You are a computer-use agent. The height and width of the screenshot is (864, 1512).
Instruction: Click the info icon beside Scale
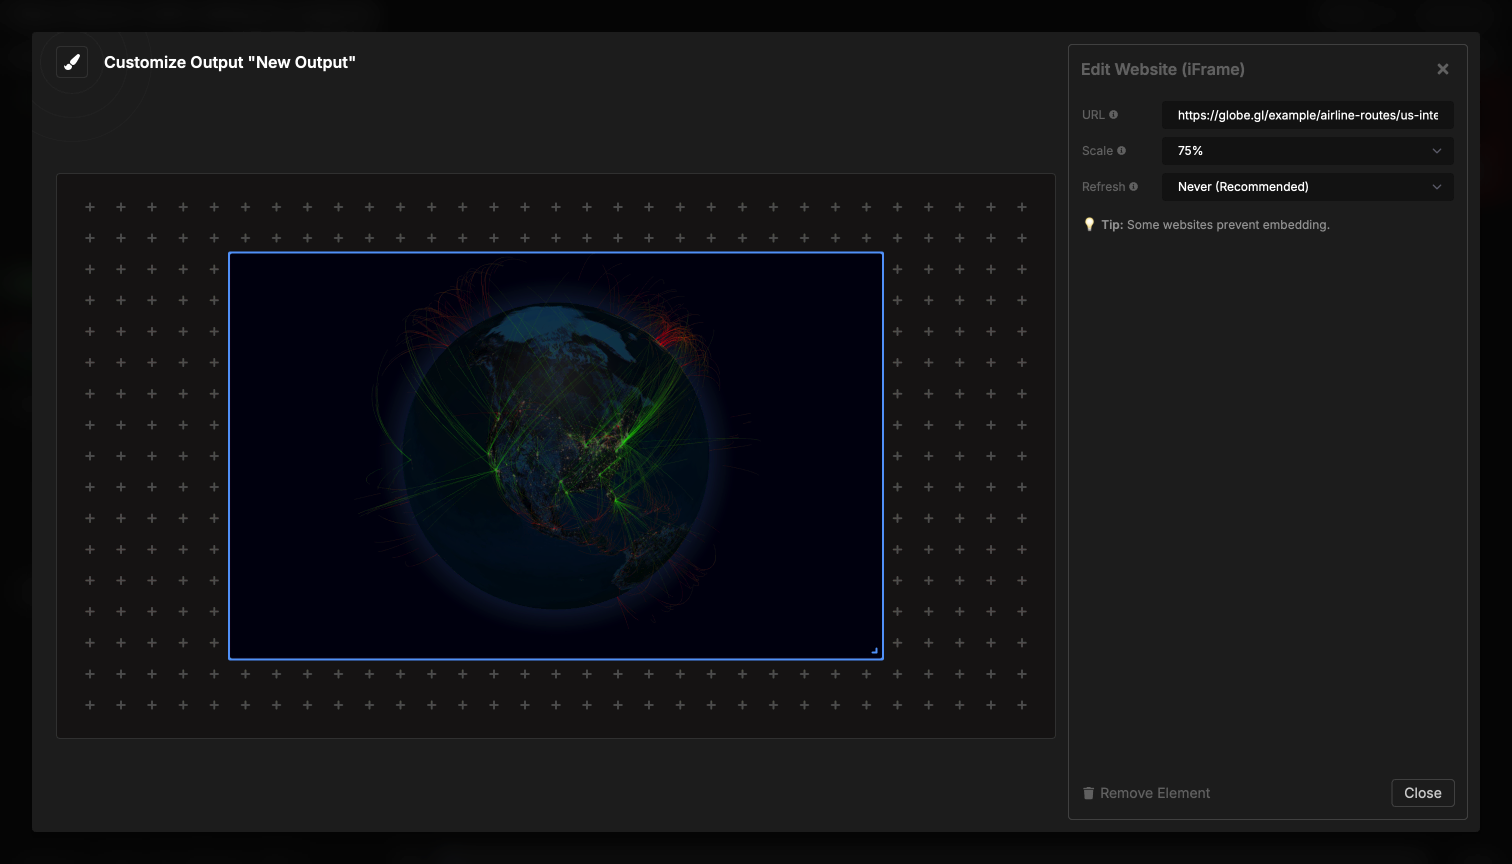[x=1123, y=150]
